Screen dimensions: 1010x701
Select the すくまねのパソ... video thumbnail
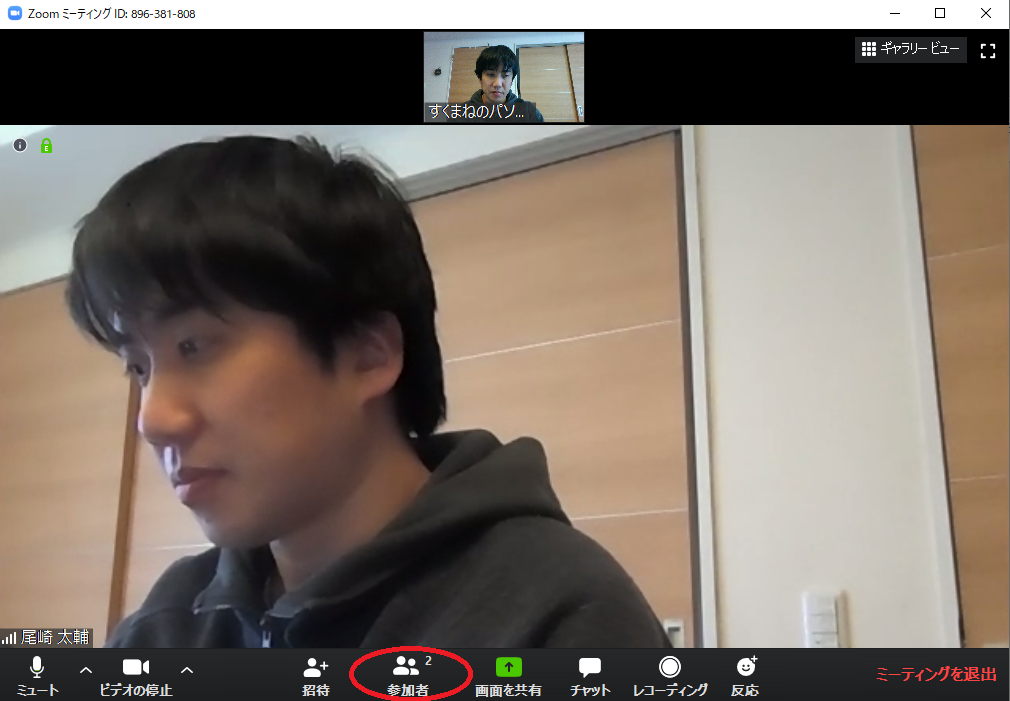coord(504,77)
